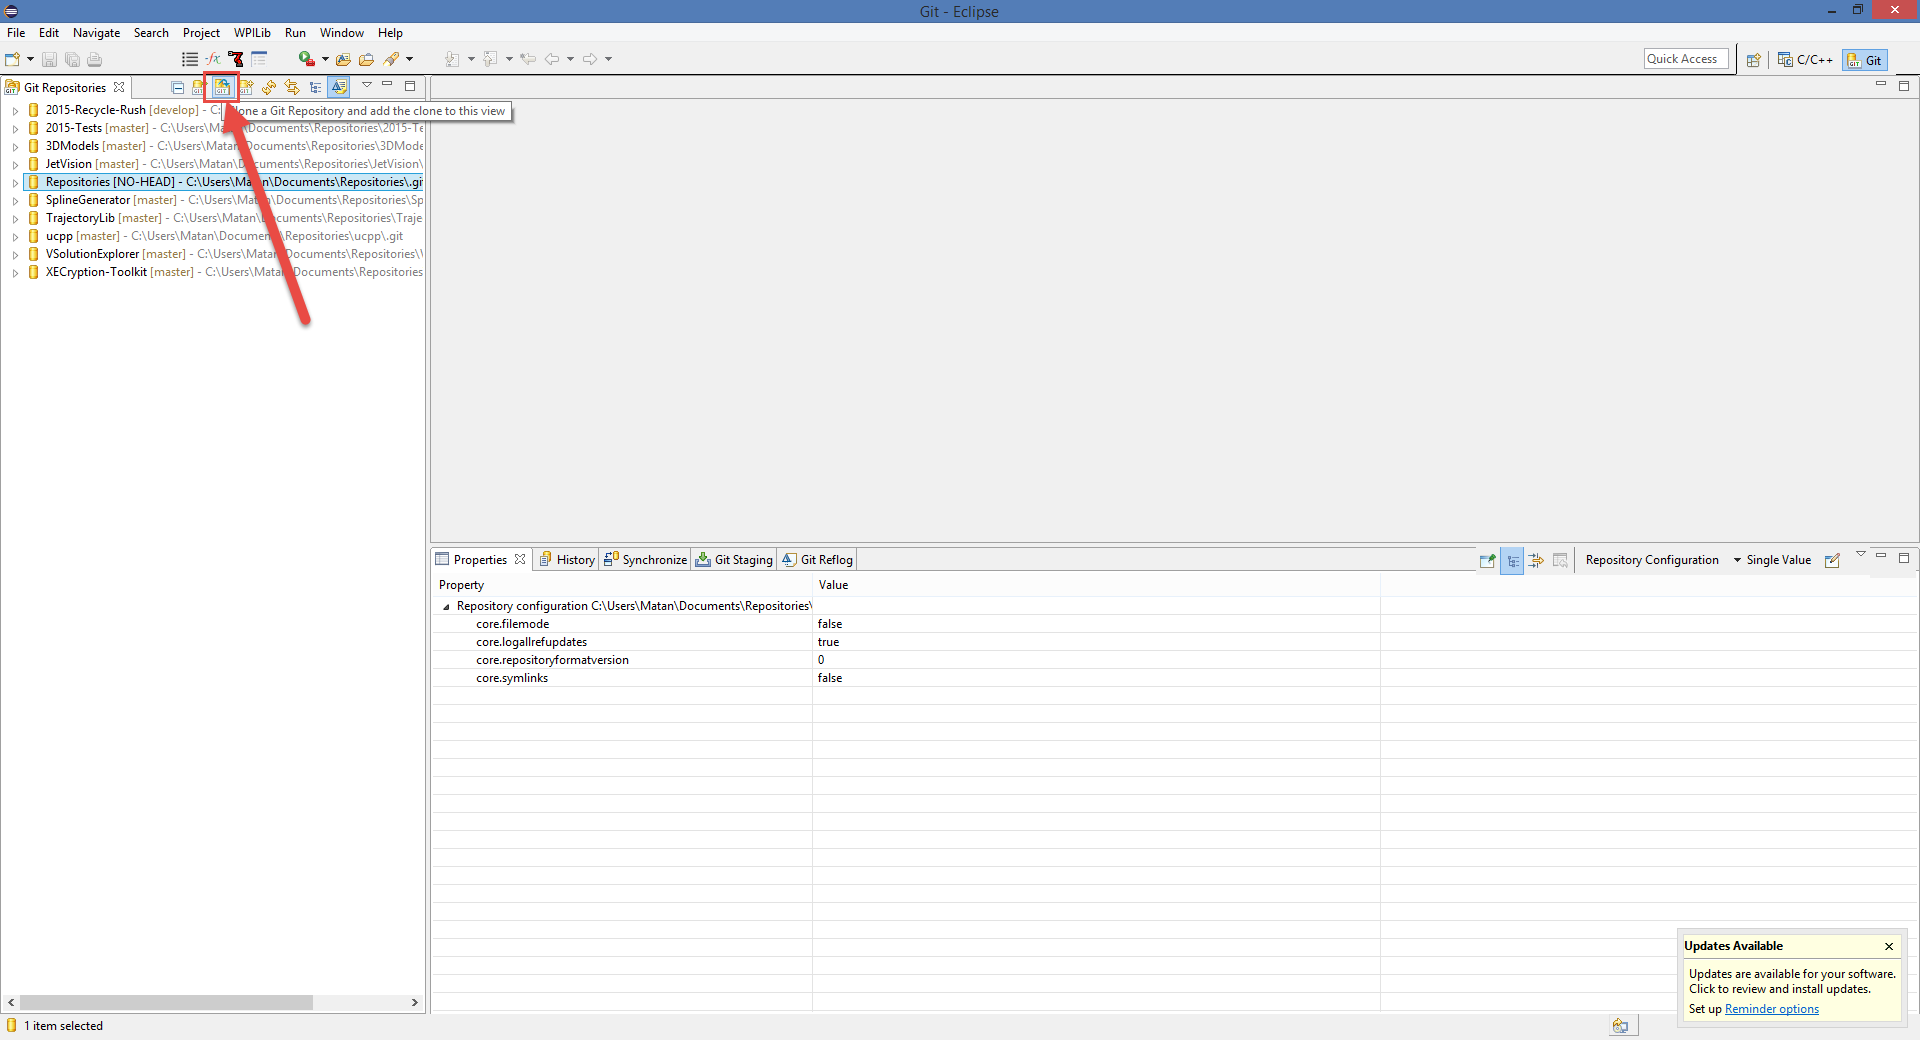
Task: Toggle Link with Selection in Git Repositories
Action: 339,87
